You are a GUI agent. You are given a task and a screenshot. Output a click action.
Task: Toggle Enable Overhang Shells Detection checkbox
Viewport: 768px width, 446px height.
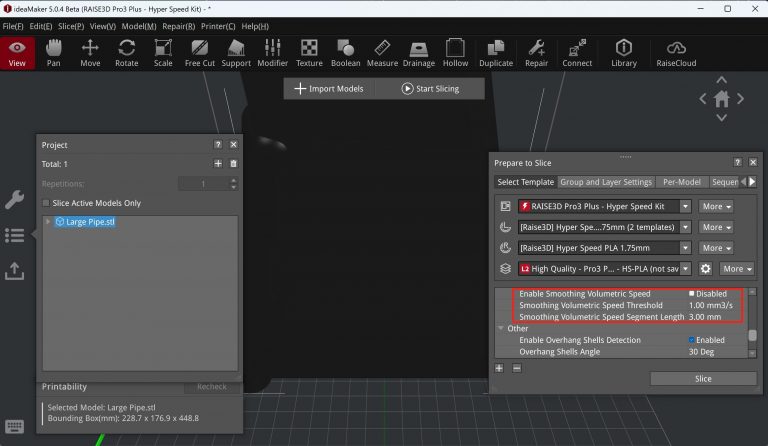(692, 340)
